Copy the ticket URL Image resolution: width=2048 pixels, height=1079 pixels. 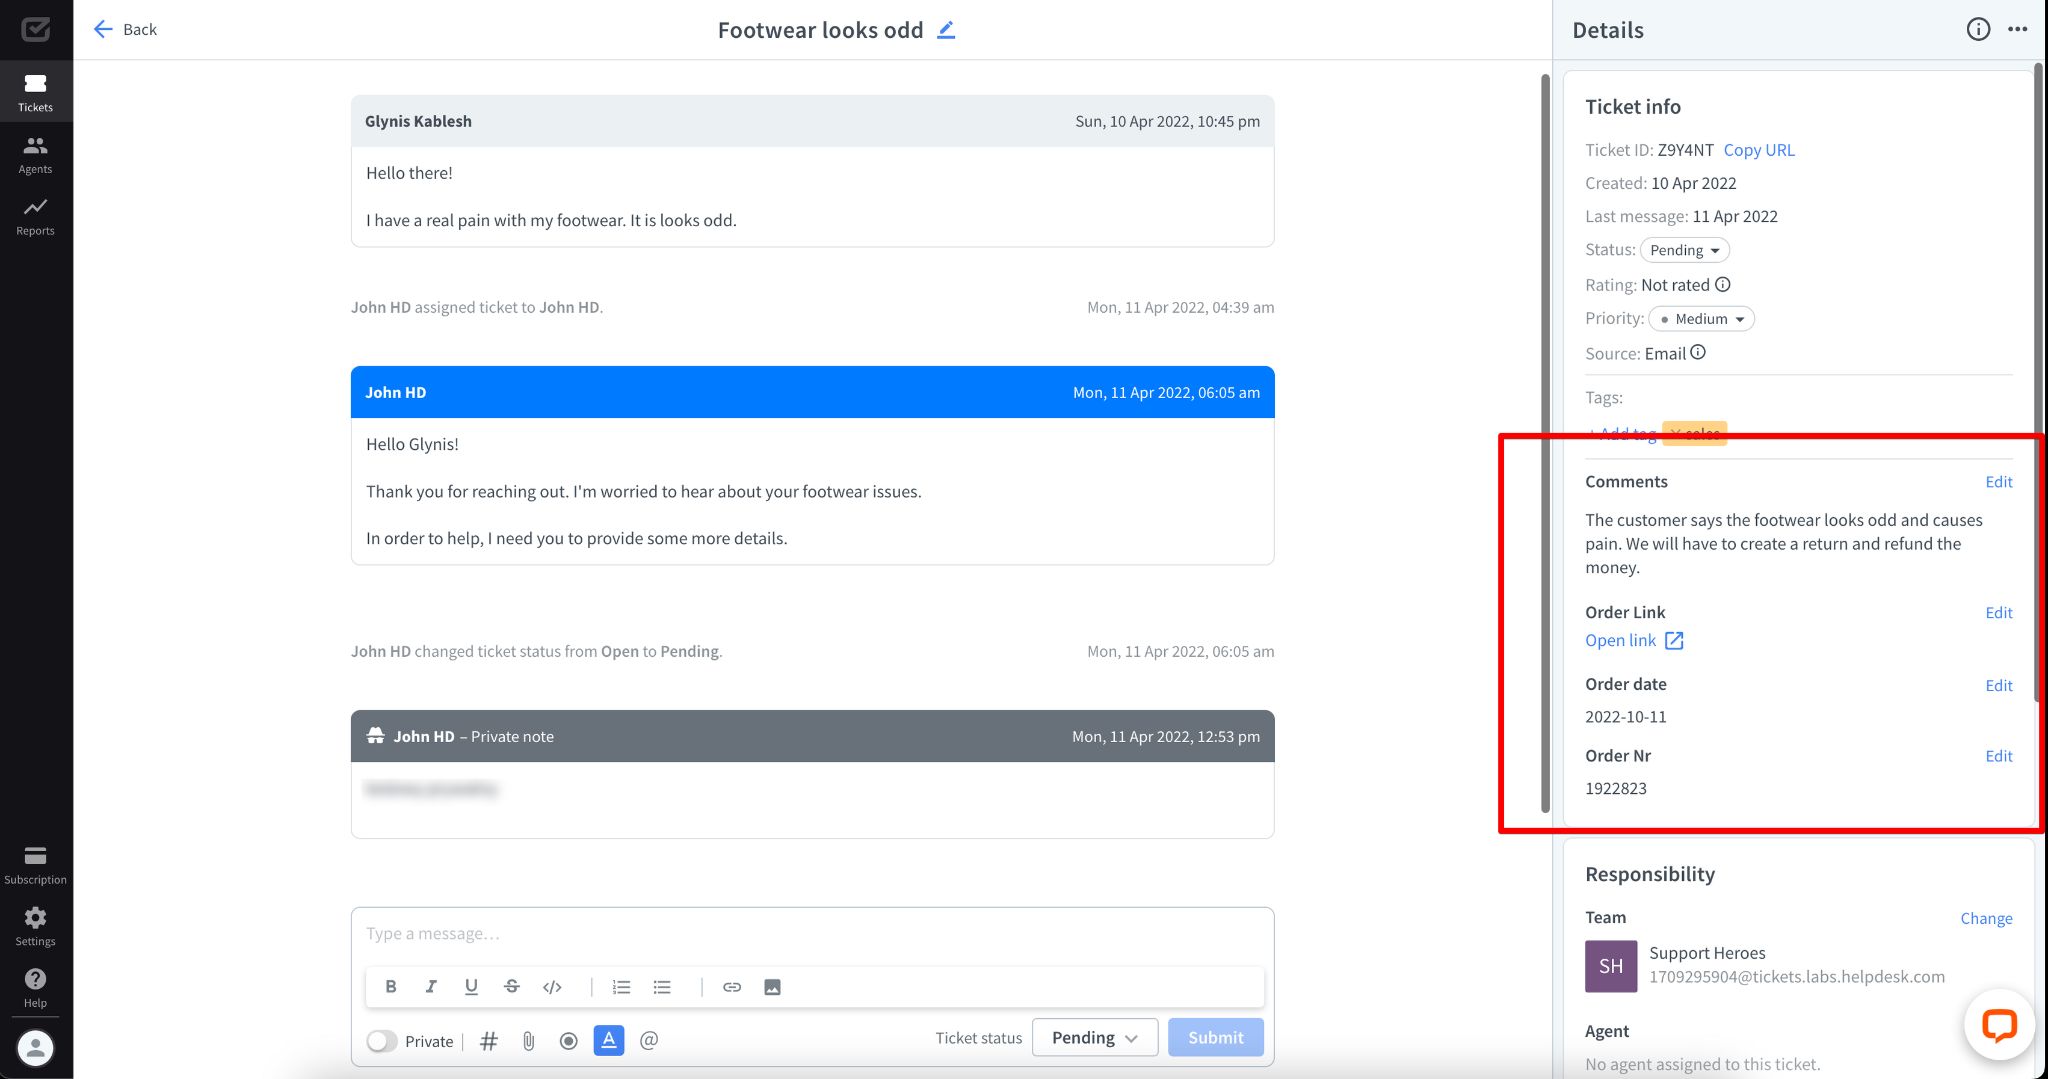click(1759, 150)
